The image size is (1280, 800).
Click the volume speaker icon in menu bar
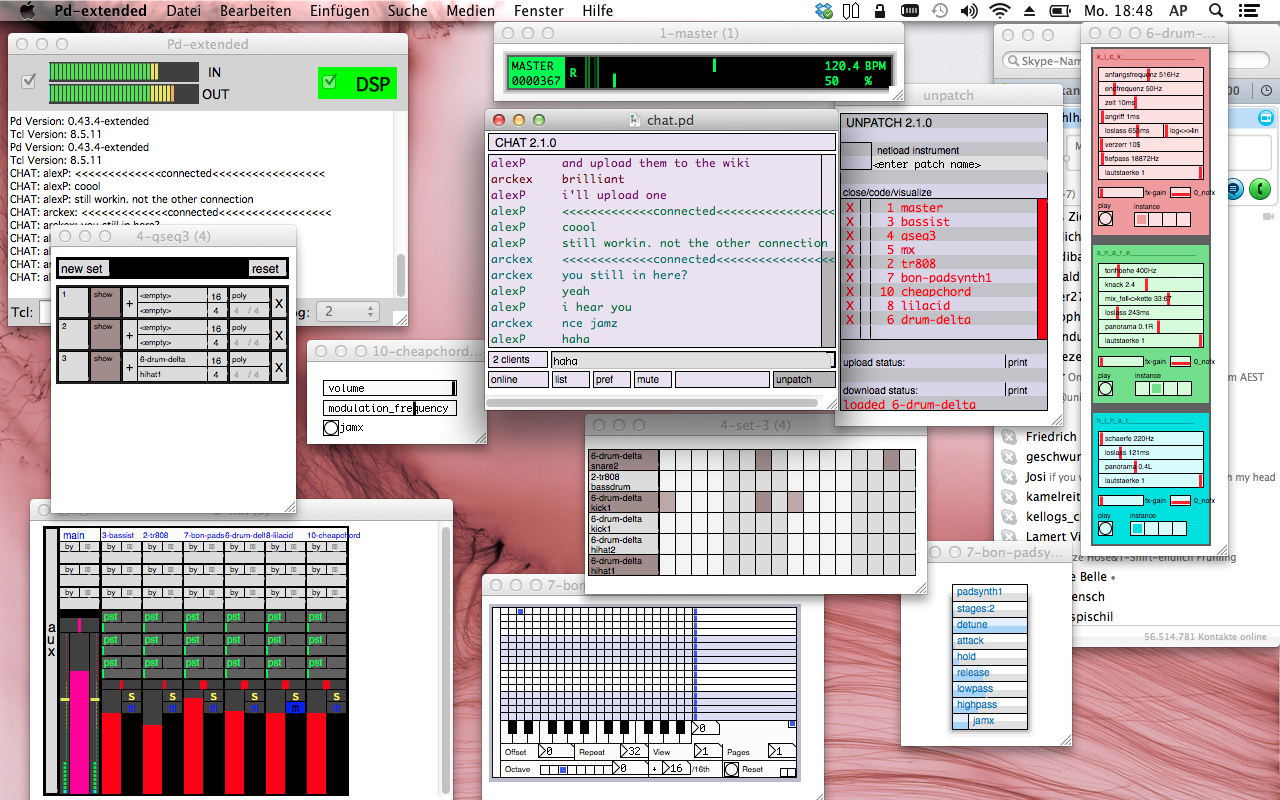[969, 11]
